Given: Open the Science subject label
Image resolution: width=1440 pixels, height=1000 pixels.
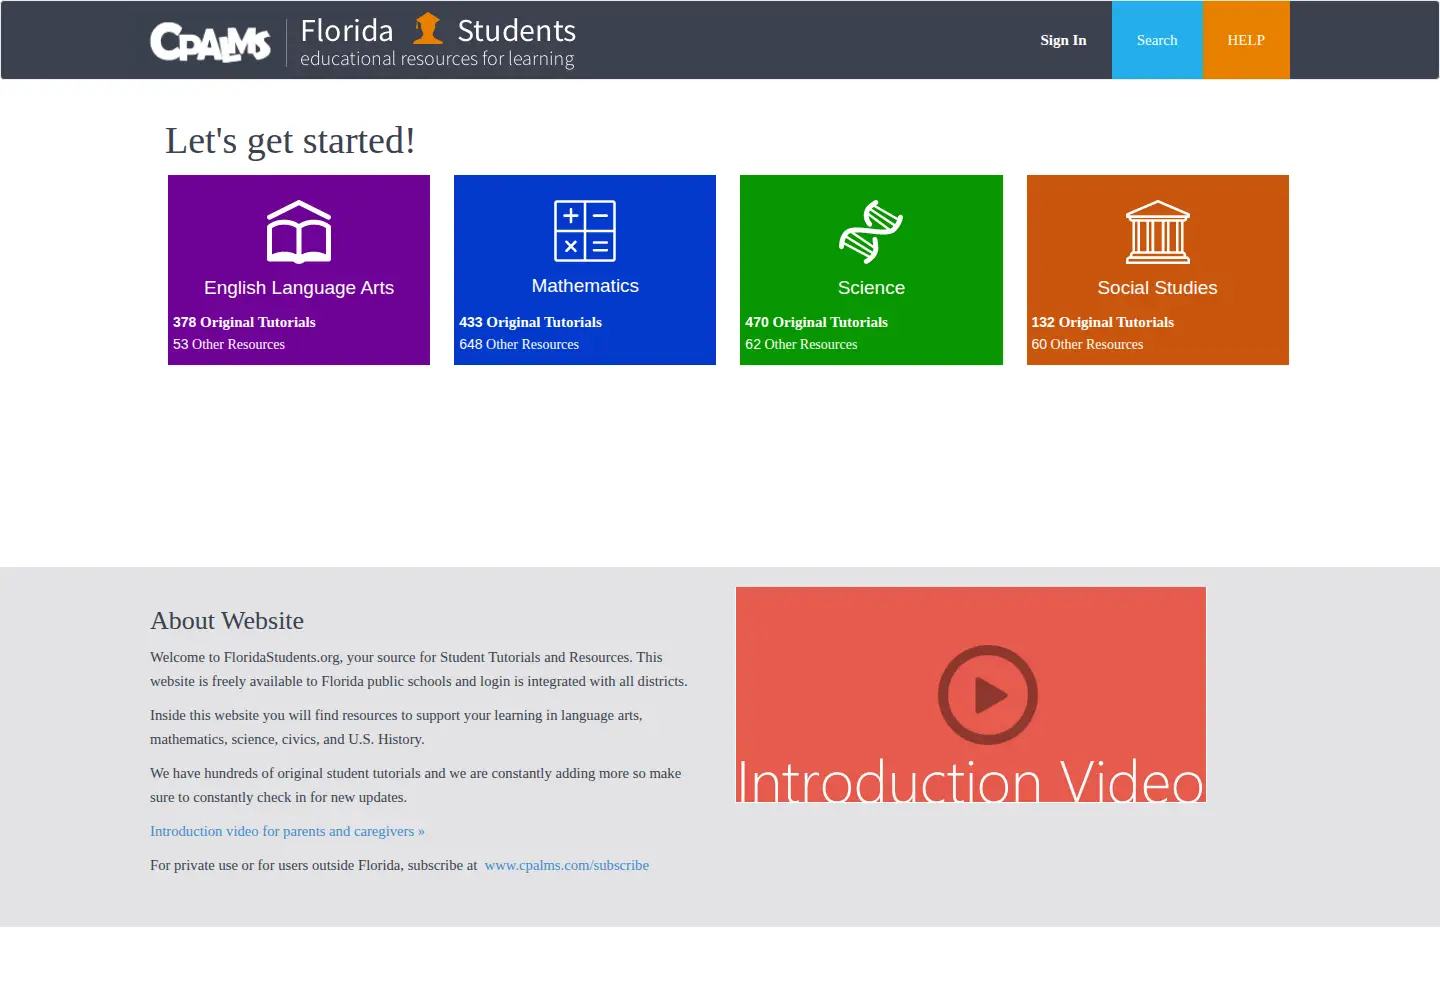Looking at the screenshot, I should click(871, 288).
